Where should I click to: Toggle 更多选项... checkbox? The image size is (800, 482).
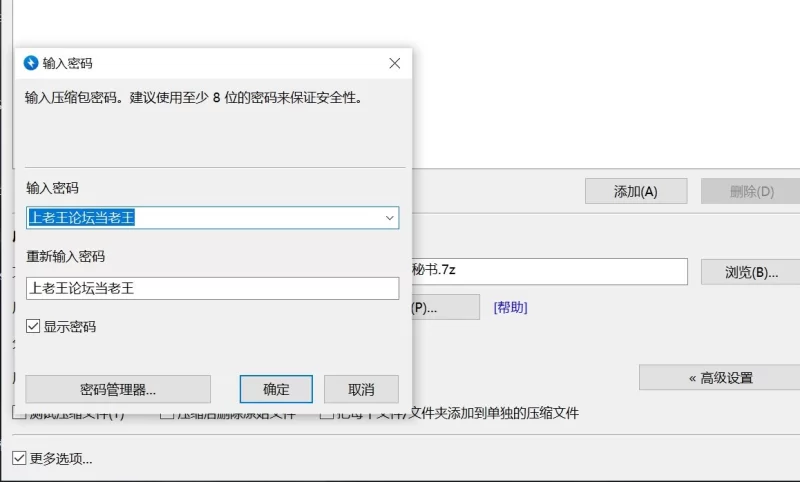pyautogui.click(x=19, y=458)
